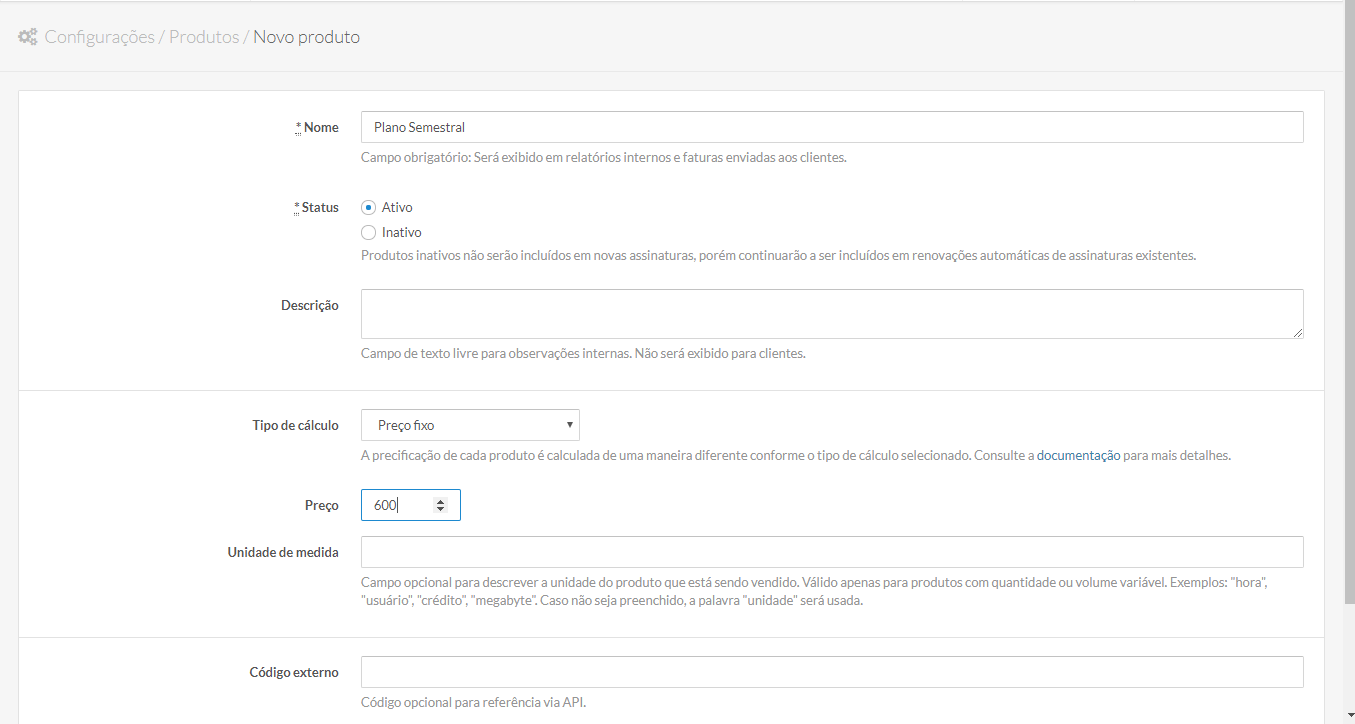Open the documentação link
The height and width of the screenshot is (724, 1355).
1078,455
